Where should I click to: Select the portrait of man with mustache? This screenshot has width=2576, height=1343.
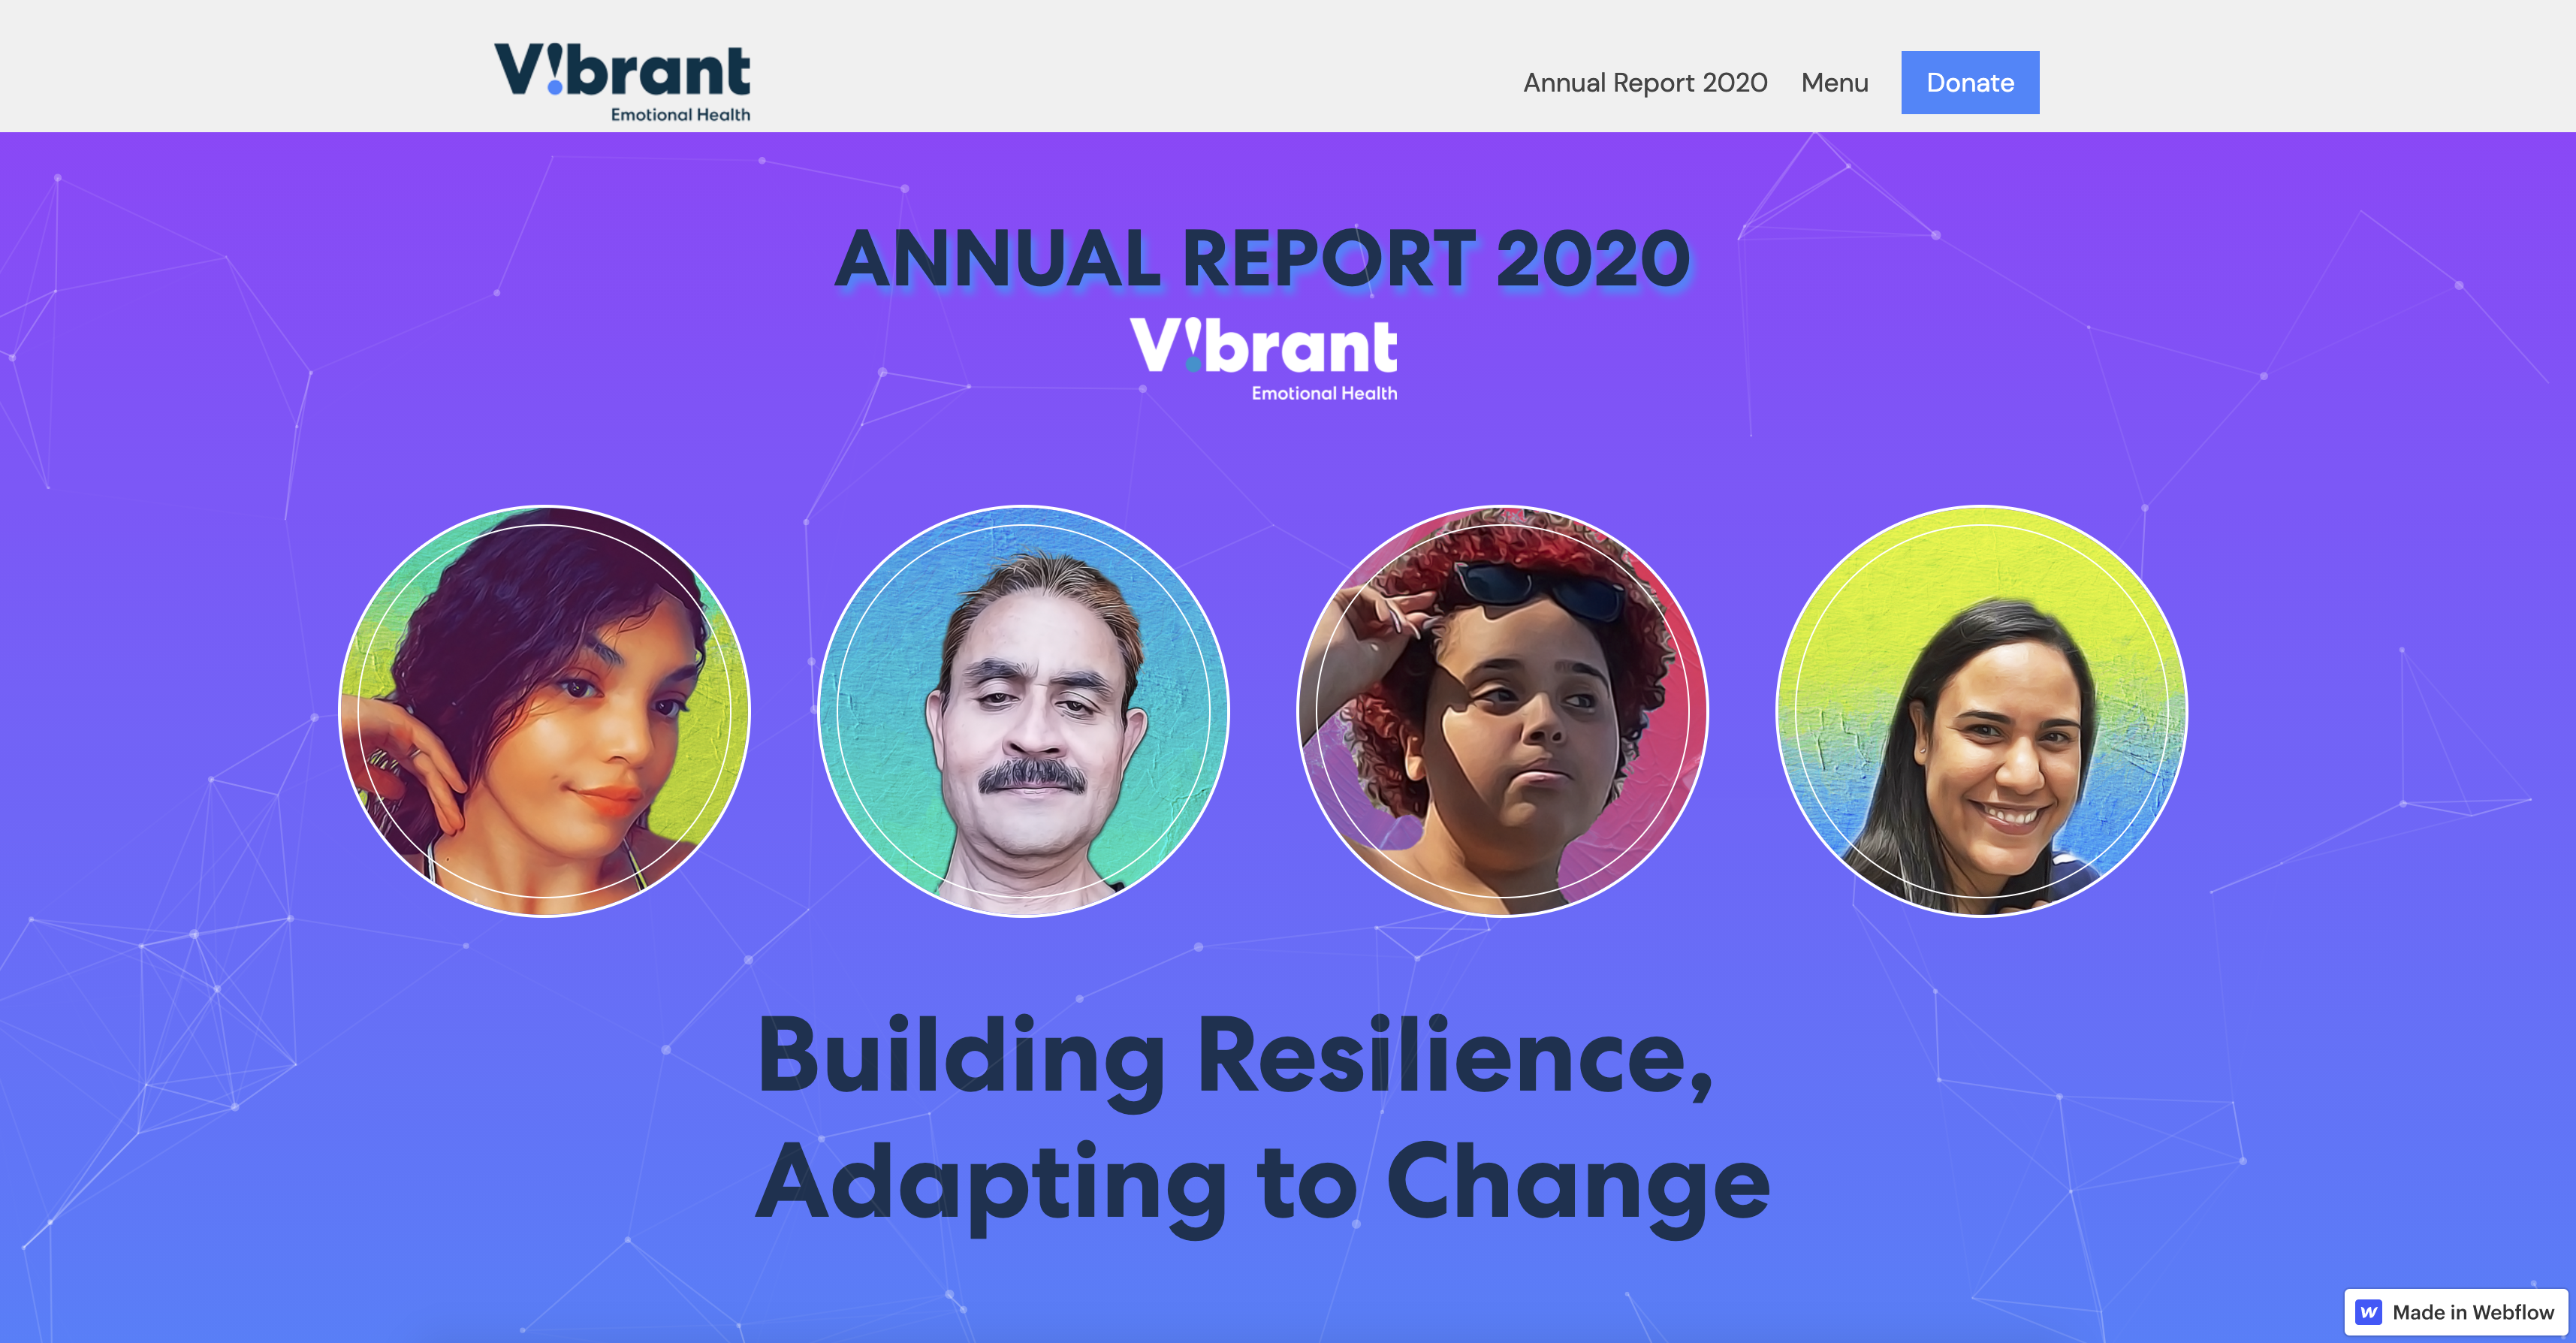pos(1023,711)
